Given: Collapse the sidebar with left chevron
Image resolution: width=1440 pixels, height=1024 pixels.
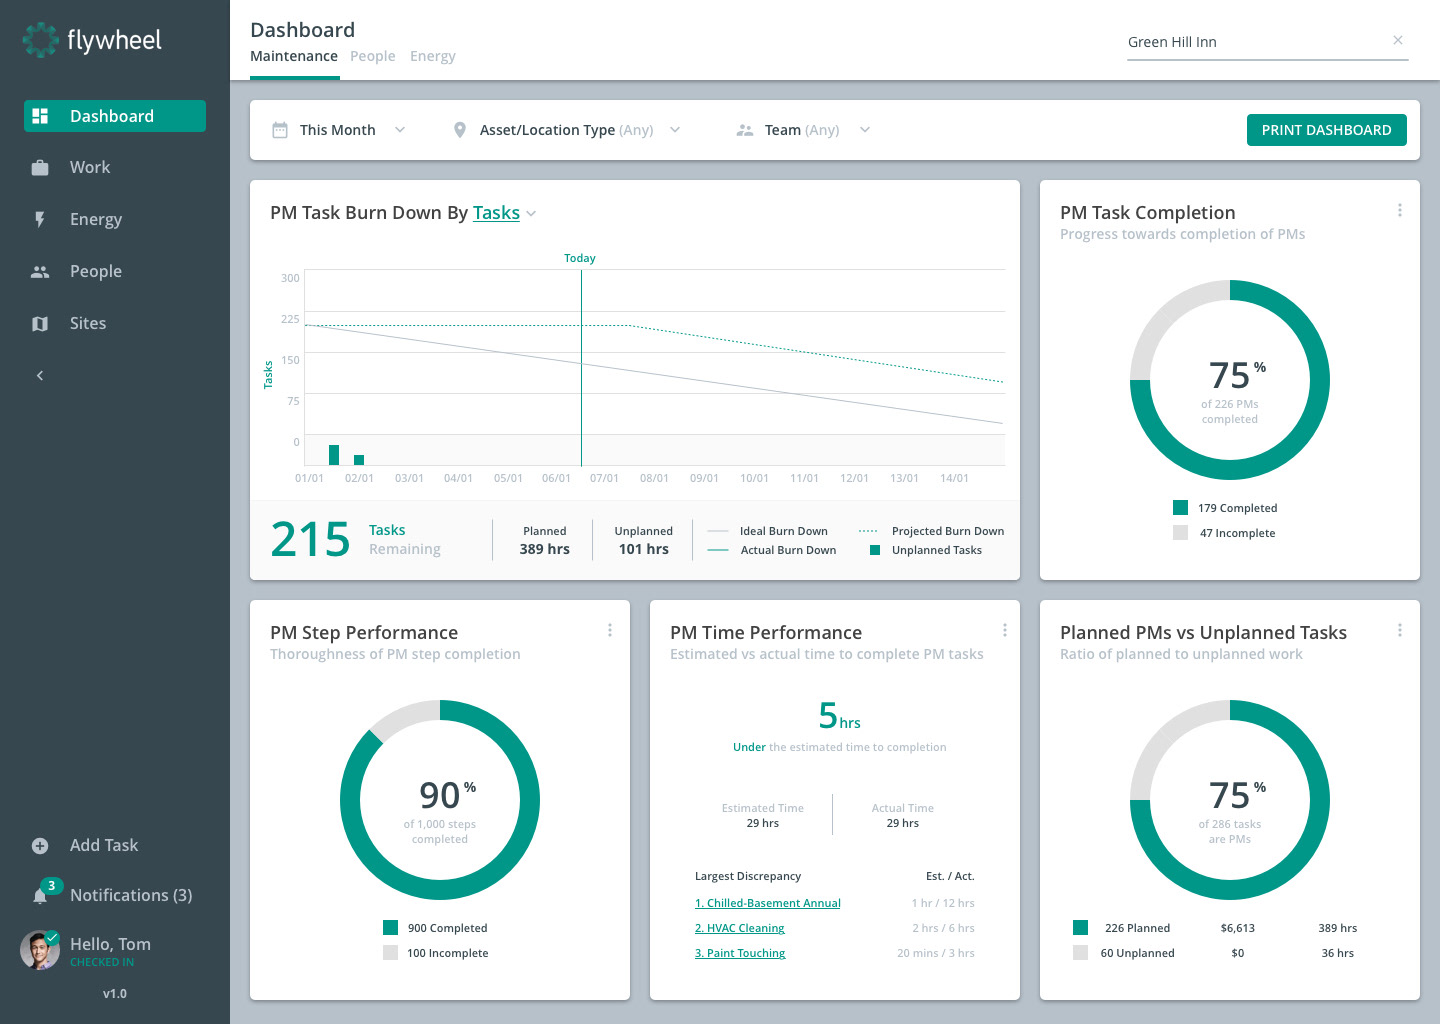Looking at the screenshot, I should pyautogui.click(x=40, y=375).
